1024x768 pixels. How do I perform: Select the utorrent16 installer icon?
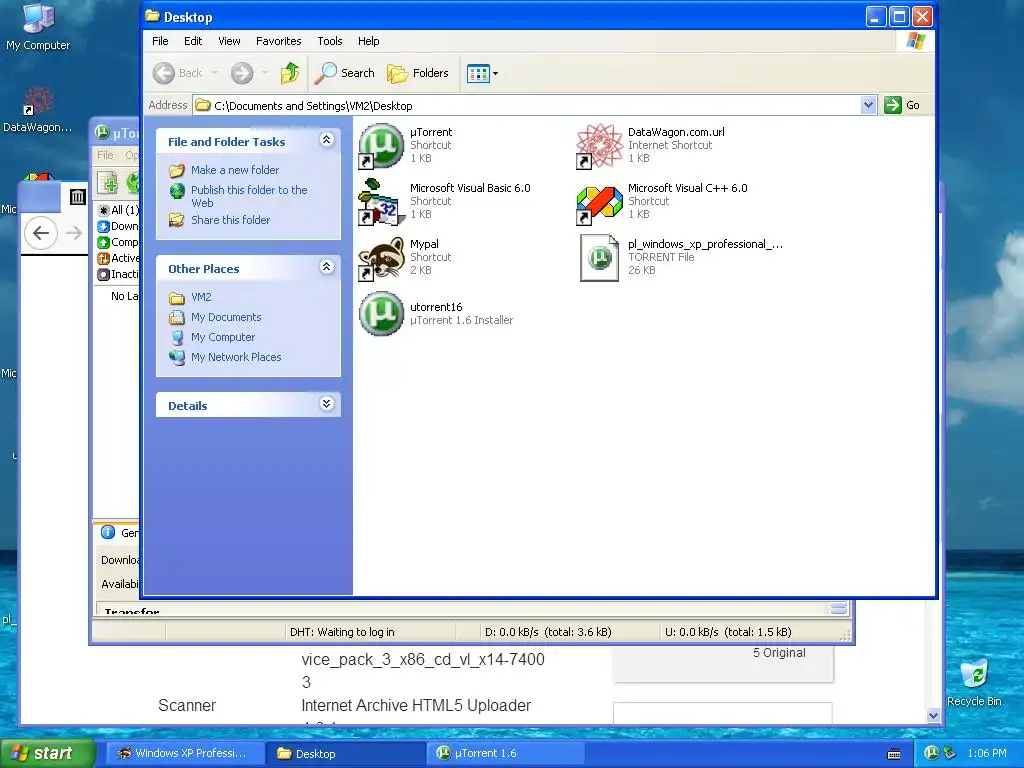[x=381, y=314]
